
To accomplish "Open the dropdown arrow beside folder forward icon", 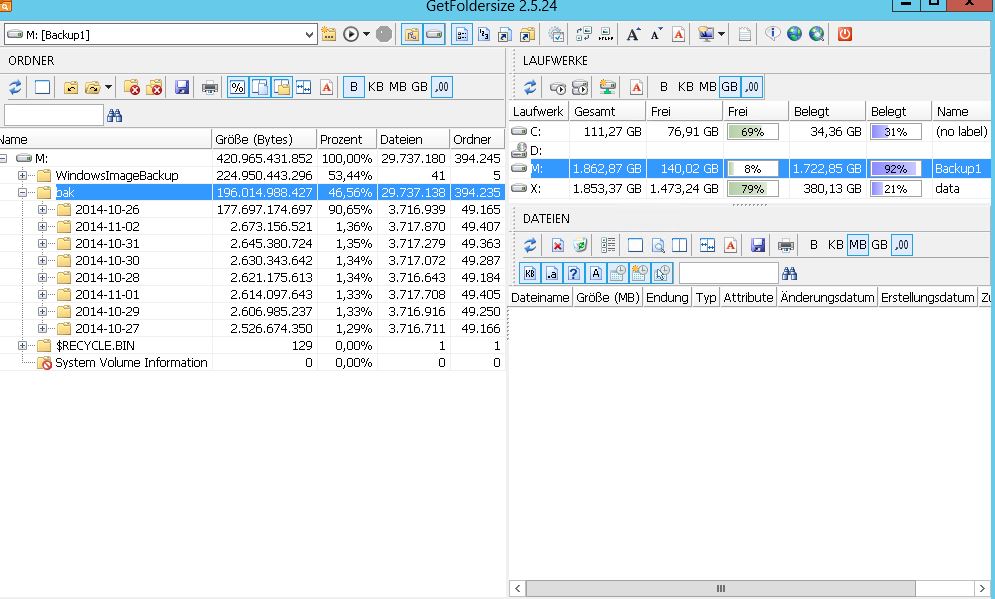I will [x=109, y=87].
